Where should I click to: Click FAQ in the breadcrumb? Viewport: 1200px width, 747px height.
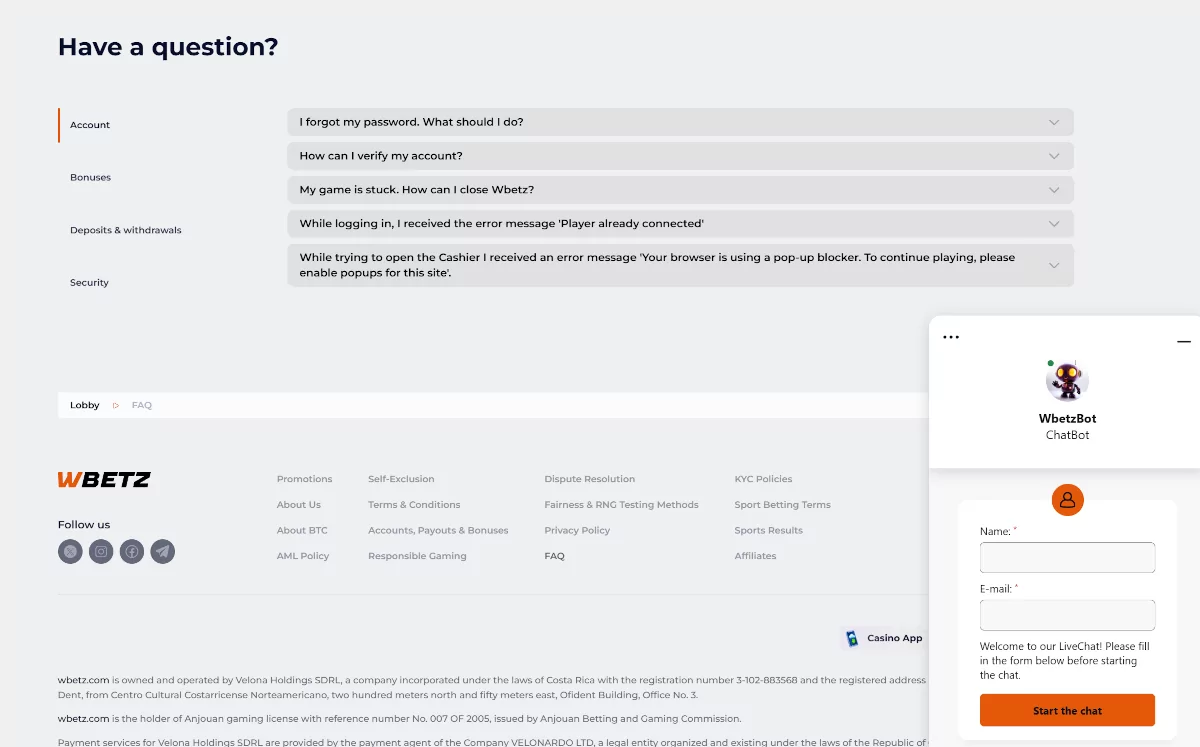pyautogui.click(x=142, y=406)
